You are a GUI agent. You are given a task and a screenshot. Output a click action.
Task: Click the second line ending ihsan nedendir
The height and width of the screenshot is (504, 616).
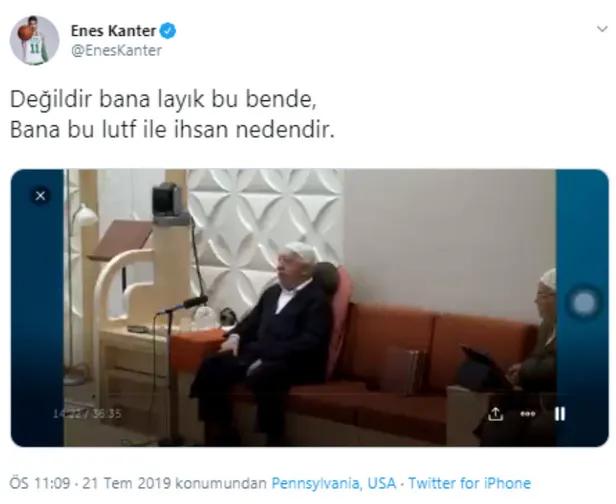pos(172,130)
